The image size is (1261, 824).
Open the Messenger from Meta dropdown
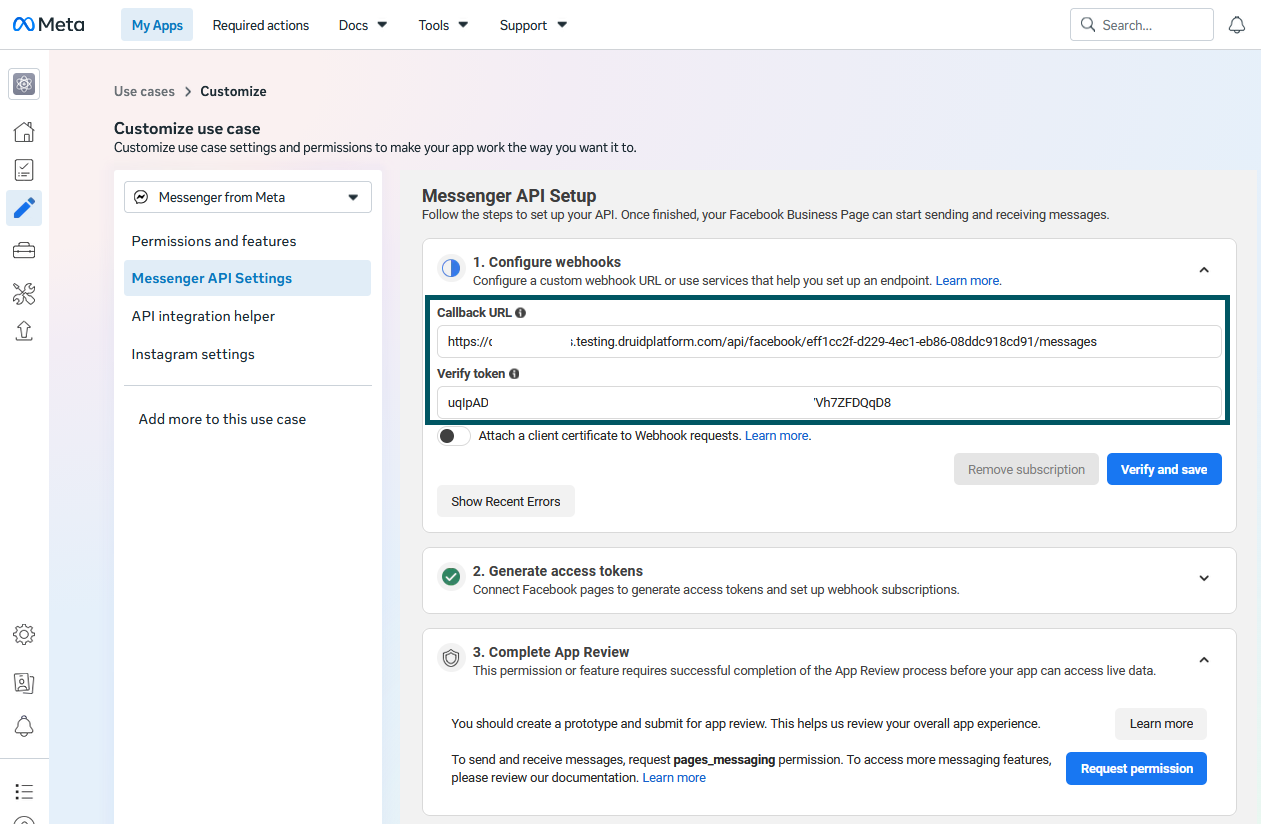click(248, 197)
